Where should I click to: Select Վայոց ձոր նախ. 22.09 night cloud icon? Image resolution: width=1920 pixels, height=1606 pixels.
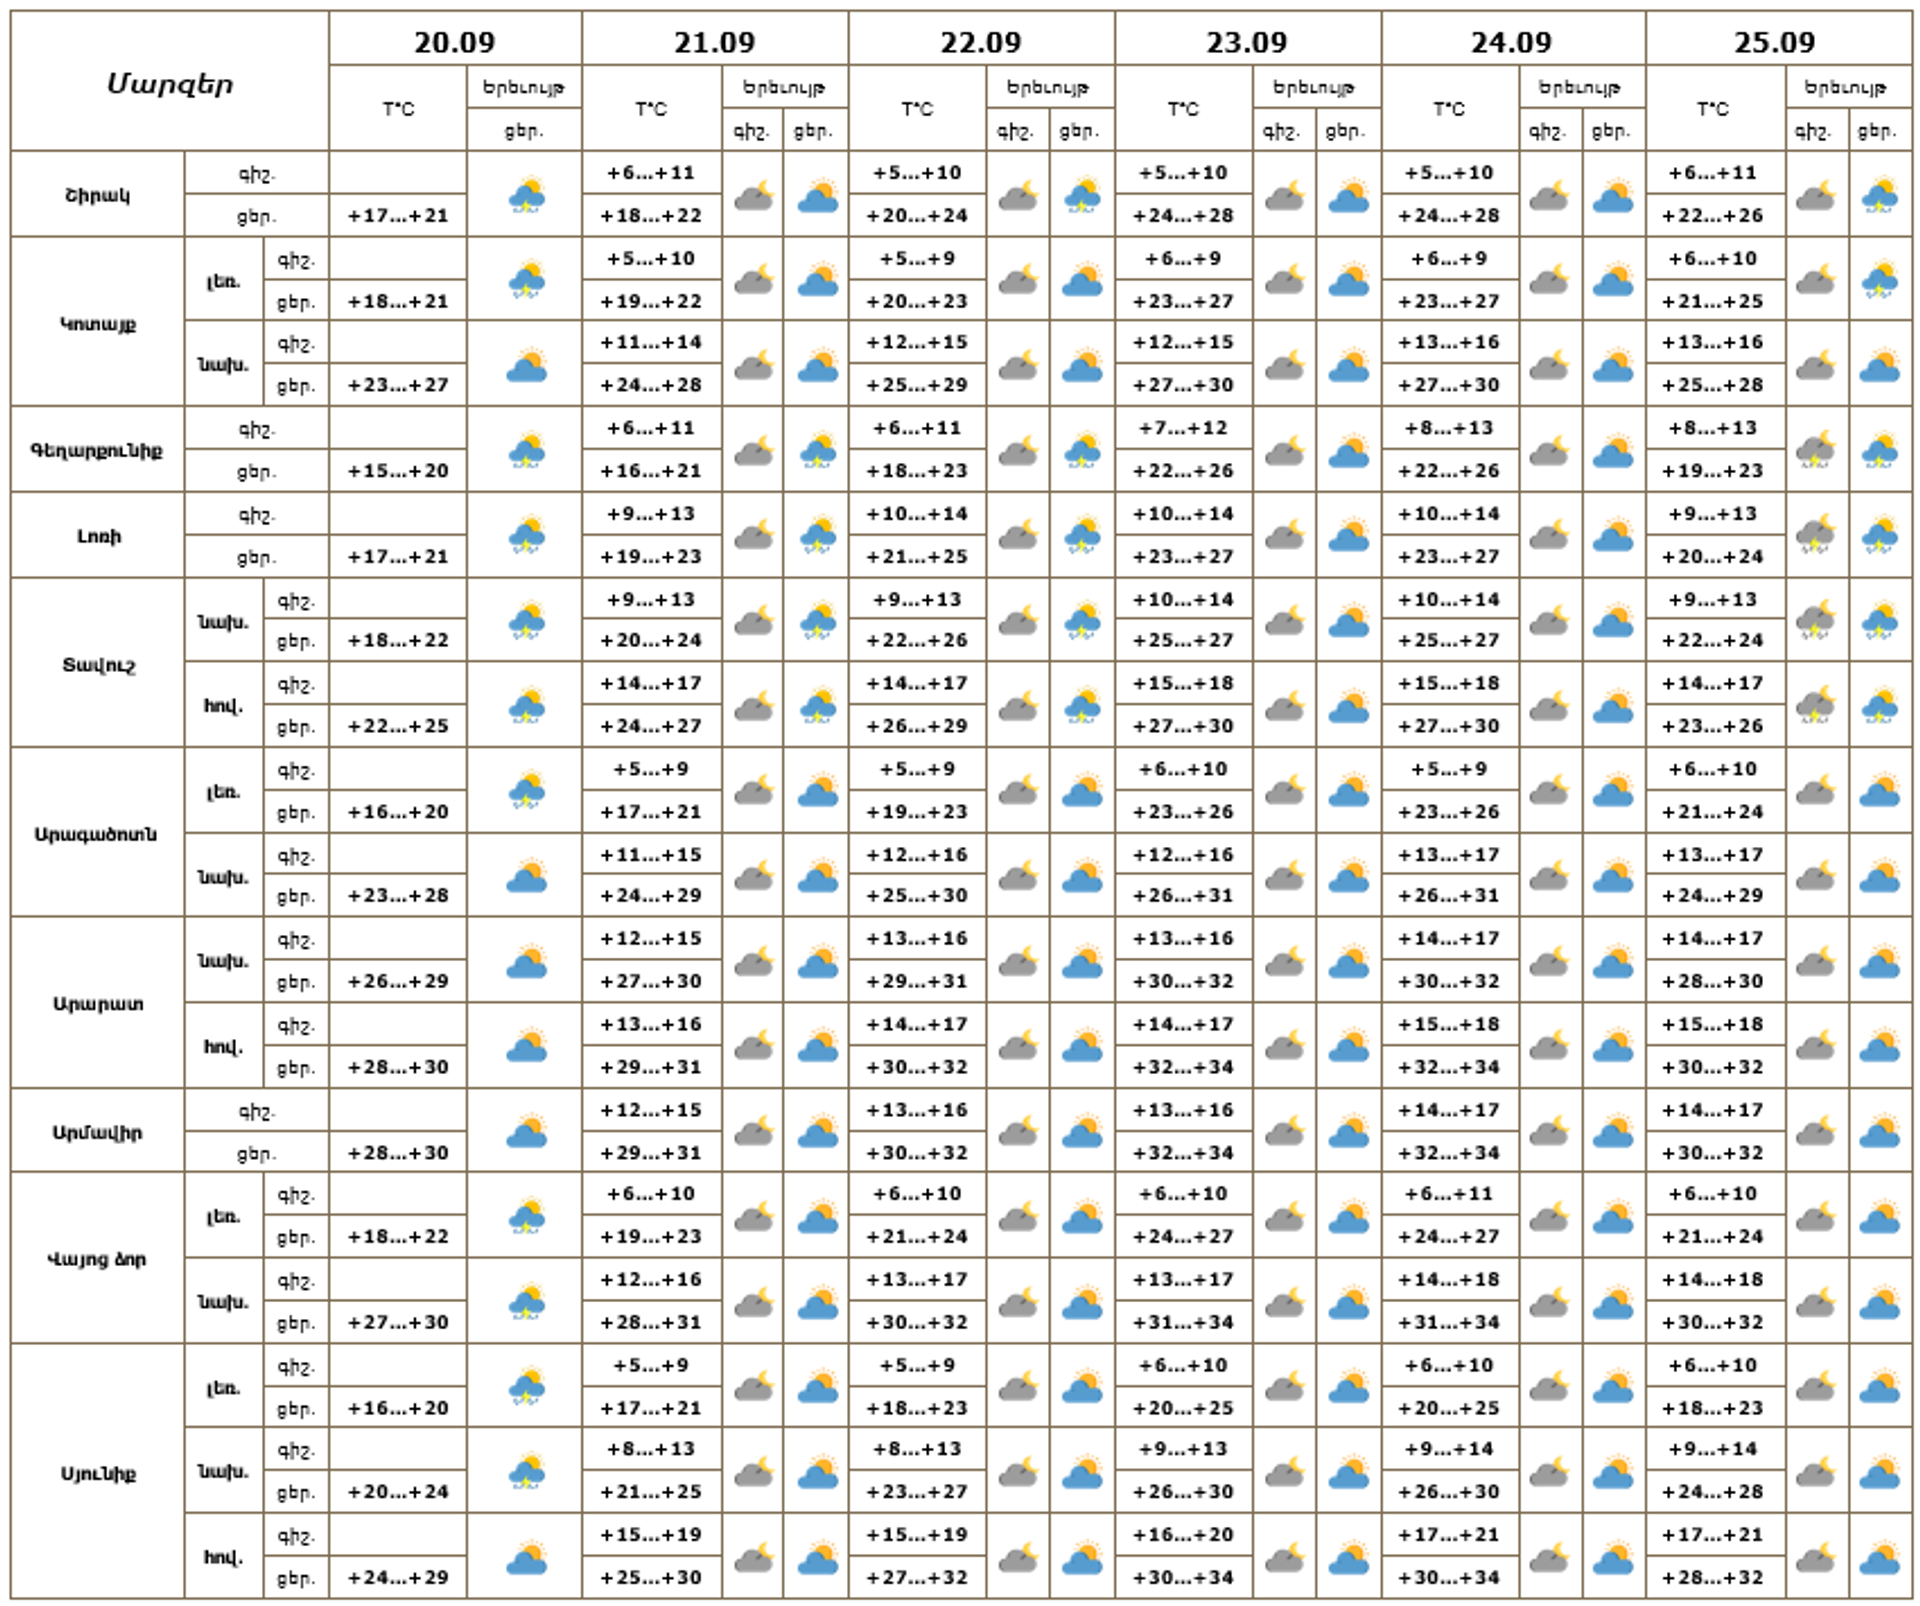click(x=1018, y=1302)
